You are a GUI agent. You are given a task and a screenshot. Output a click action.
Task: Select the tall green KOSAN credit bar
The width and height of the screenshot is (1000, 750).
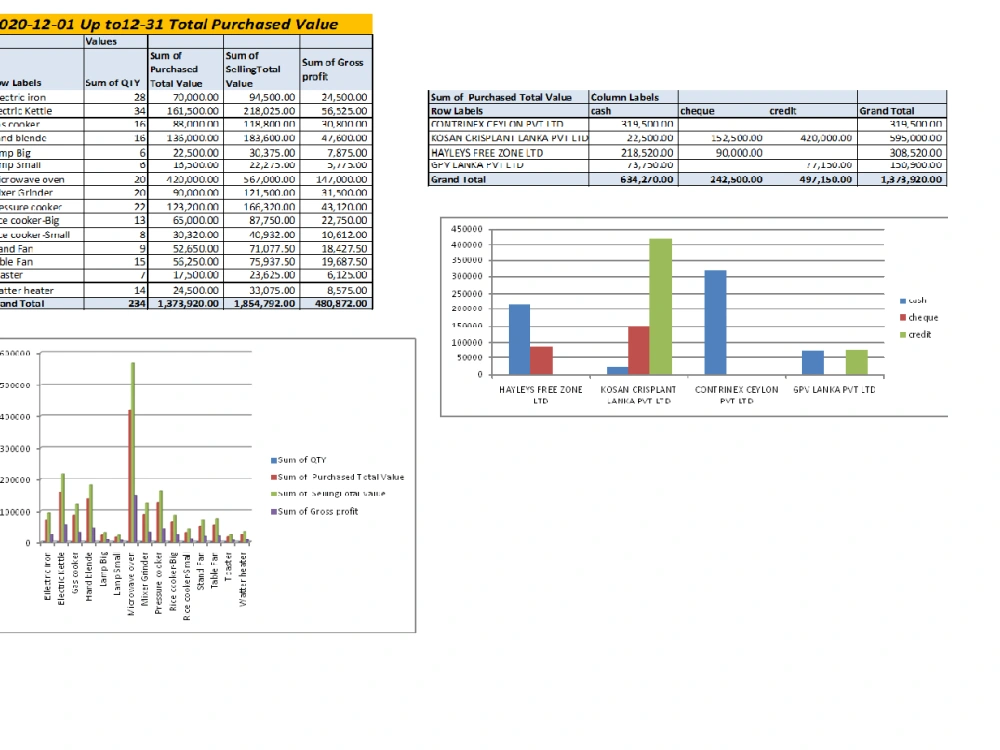(661, 307)
